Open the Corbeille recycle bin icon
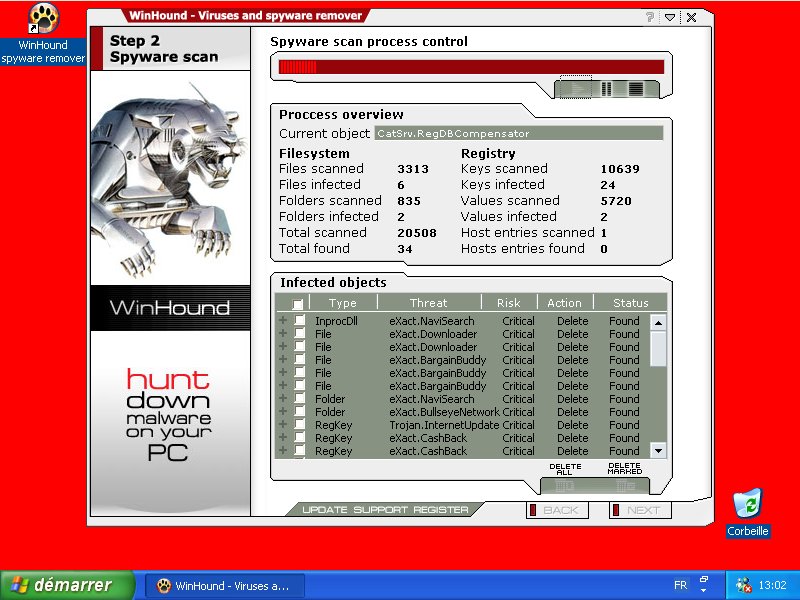The width and height of the screenshot is (800, 600). (748, 512)
